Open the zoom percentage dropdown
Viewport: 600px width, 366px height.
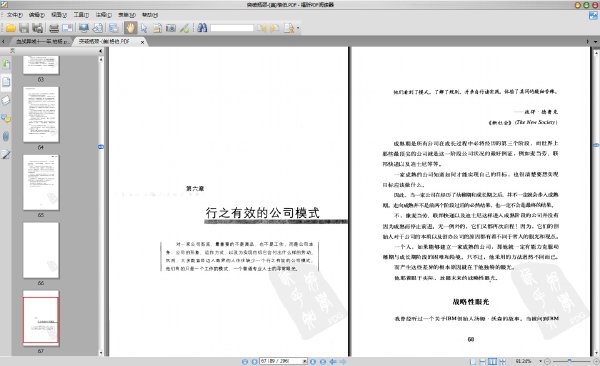(x=540, y=361)
